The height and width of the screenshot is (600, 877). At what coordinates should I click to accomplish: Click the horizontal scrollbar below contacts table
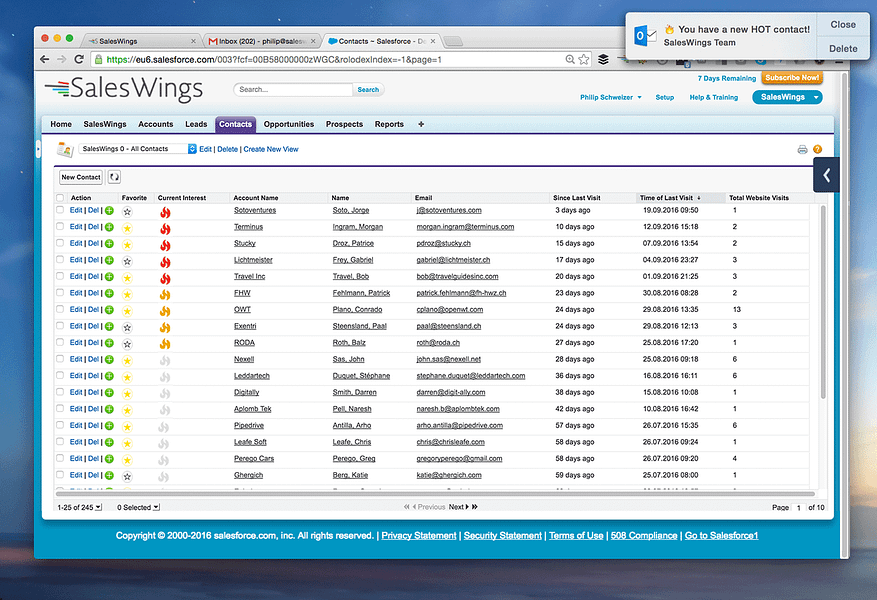point(435,494)
